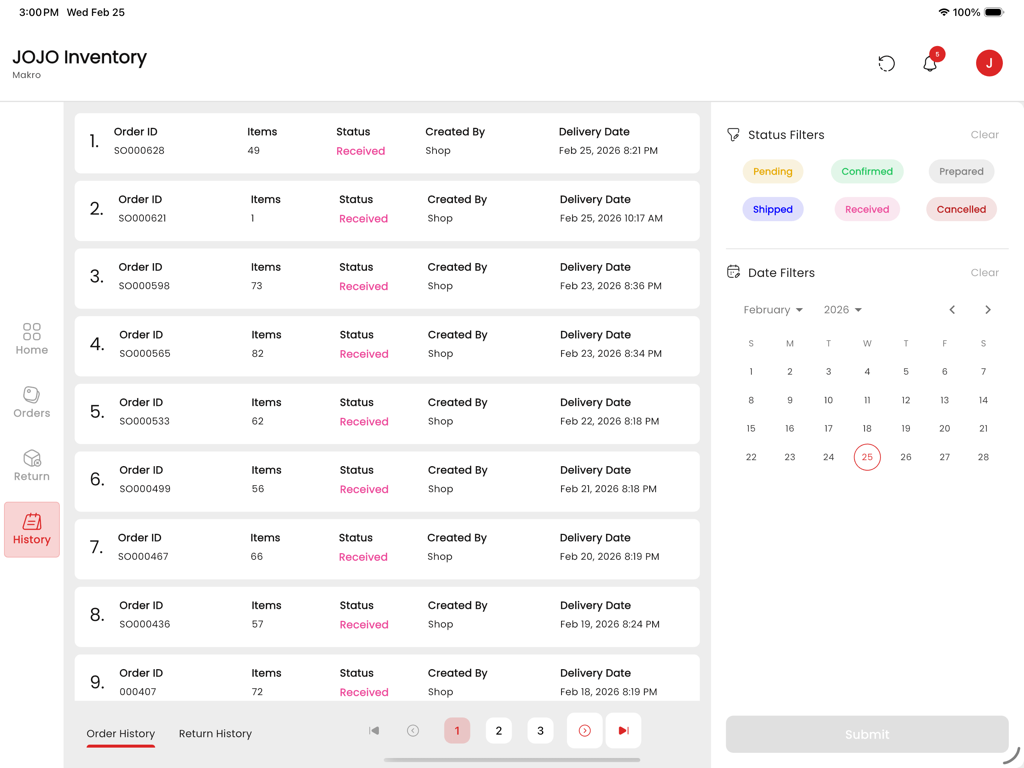
Task: Toggle the Pending status filter
Action: click(773, 171)
